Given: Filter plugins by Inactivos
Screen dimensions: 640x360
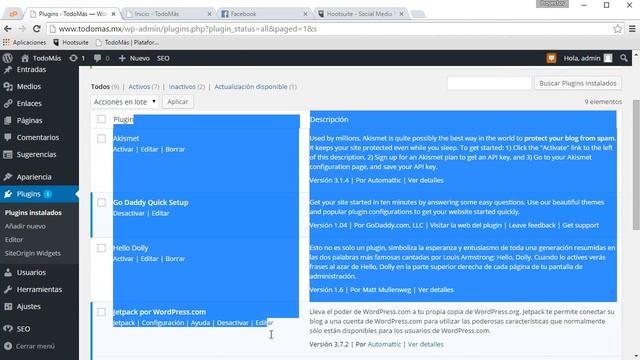Looking at the screenshot, I should tap(182, 87).
